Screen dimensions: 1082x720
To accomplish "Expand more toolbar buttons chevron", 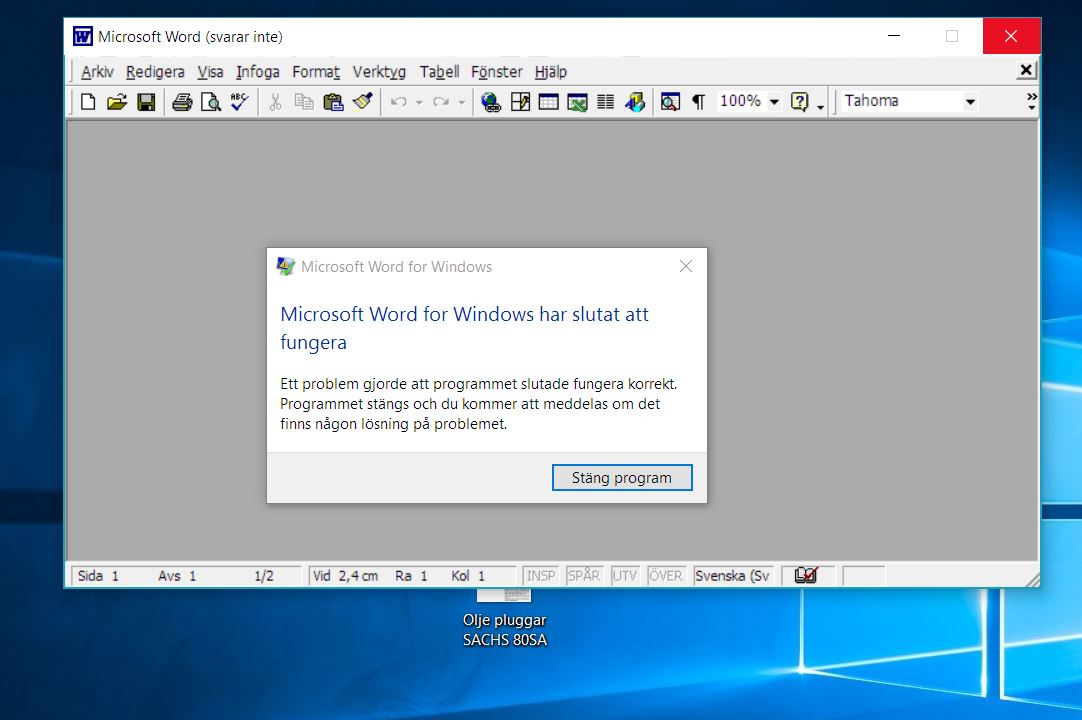I will 1032,101.
